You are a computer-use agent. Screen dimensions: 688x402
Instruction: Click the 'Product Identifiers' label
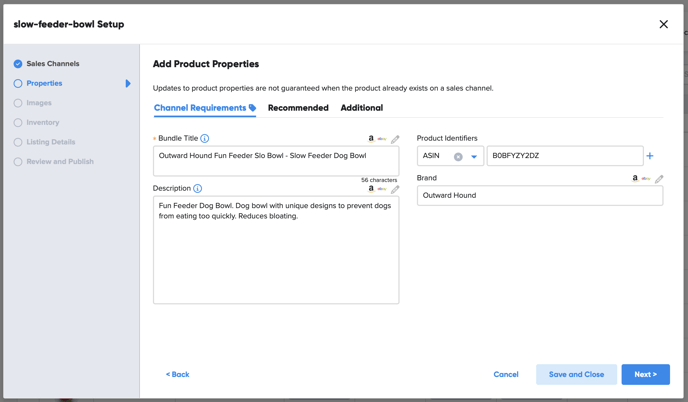tap(447, 138)
